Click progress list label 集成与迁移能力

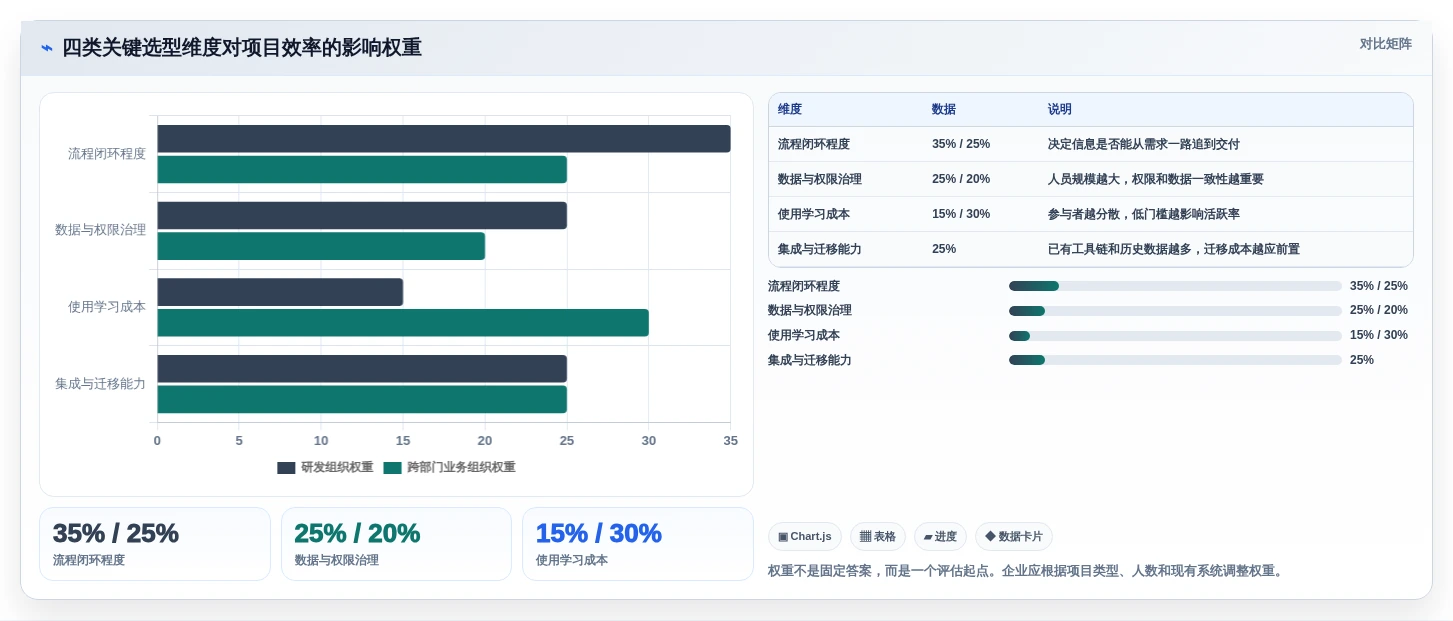810,360
